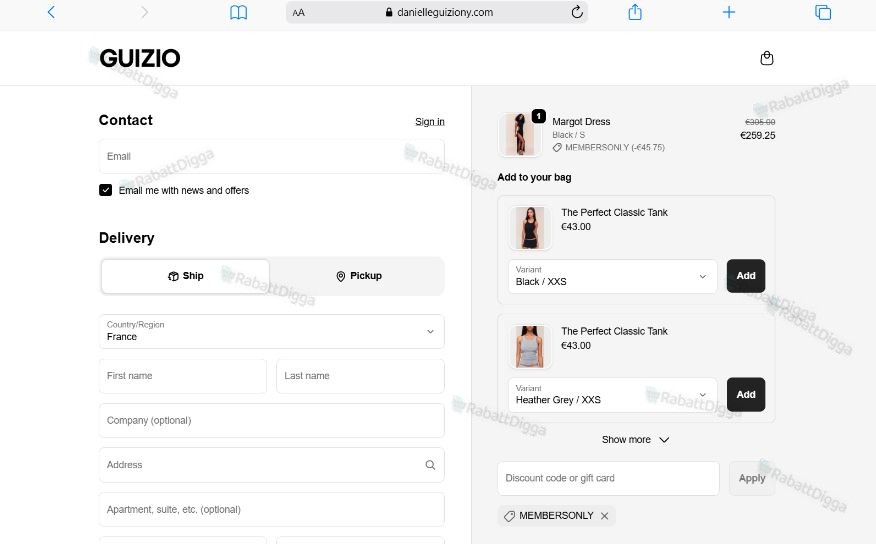Click the address search magnifier icon
The width and height of the screenshot is (876, 544).
430,465
